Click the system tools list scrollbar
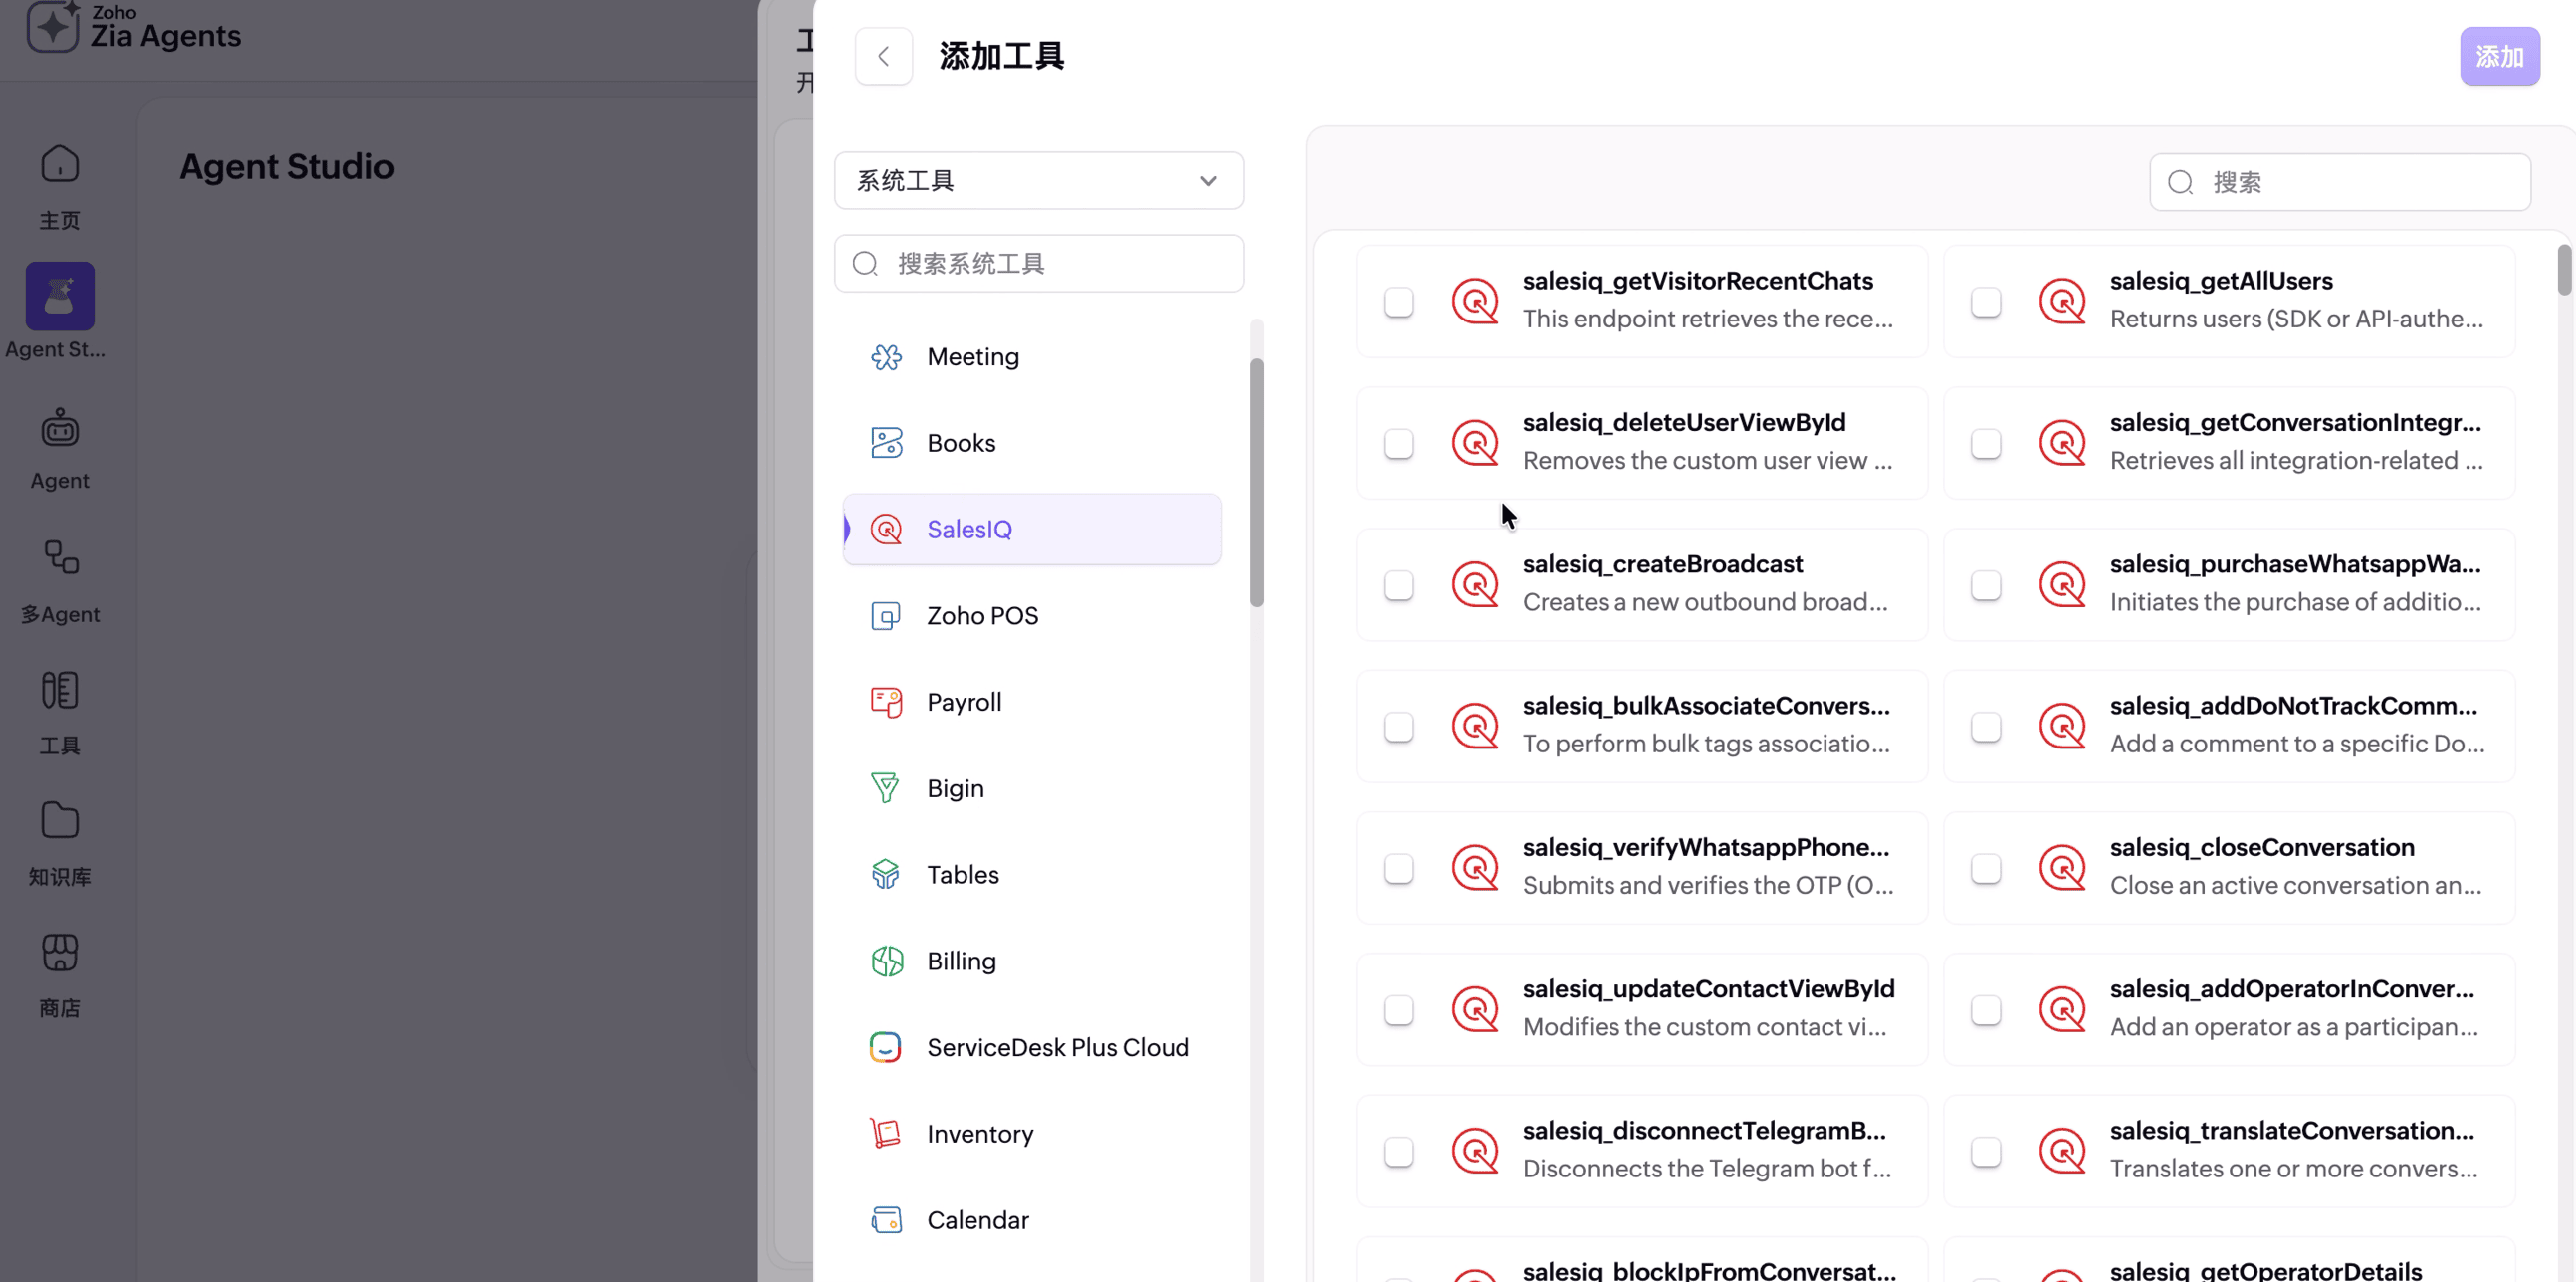The image size is (2576, 1282). click(x=1257, y=482)
